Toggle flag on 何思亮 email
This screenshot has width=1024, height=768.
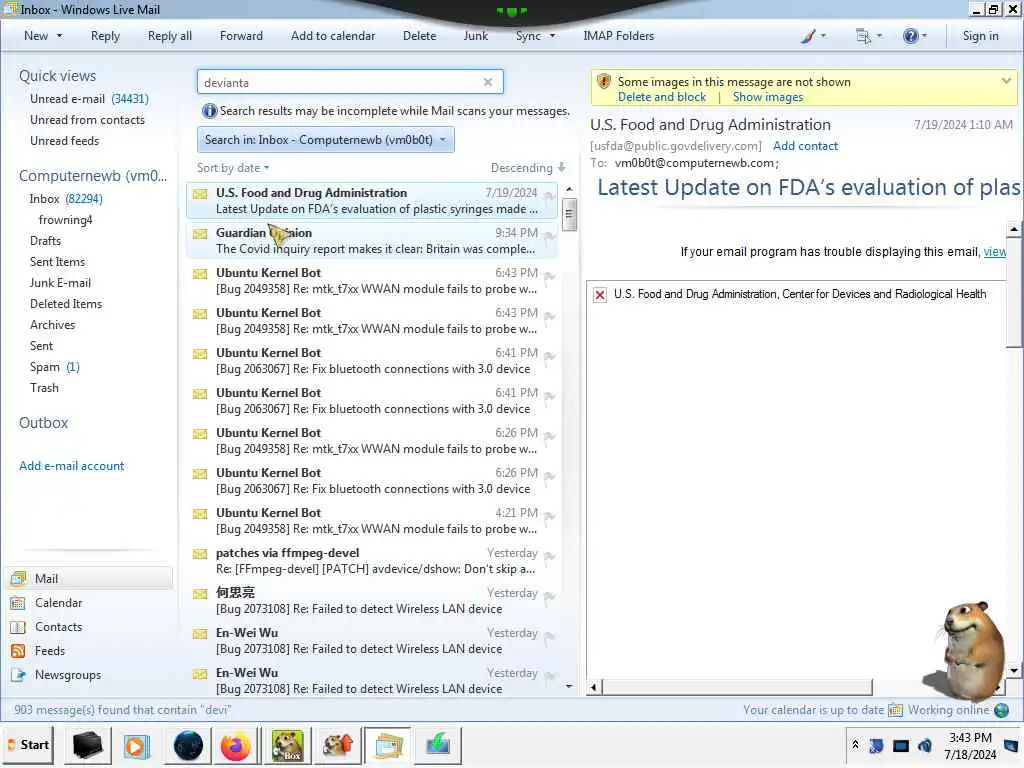[549, 596]
